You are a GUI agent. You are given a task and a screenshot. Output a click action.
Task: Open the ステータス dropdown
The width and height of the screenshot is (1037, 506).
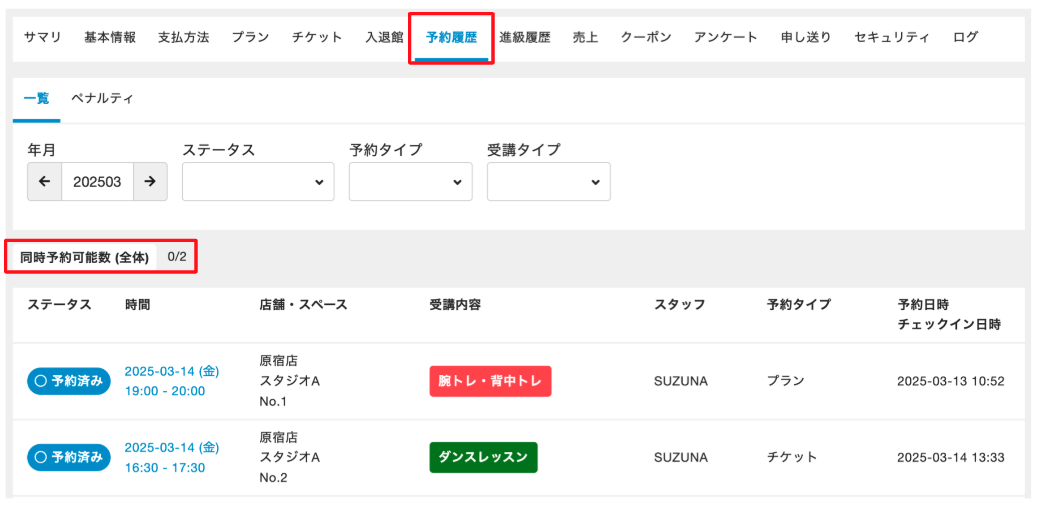(258, 182)
